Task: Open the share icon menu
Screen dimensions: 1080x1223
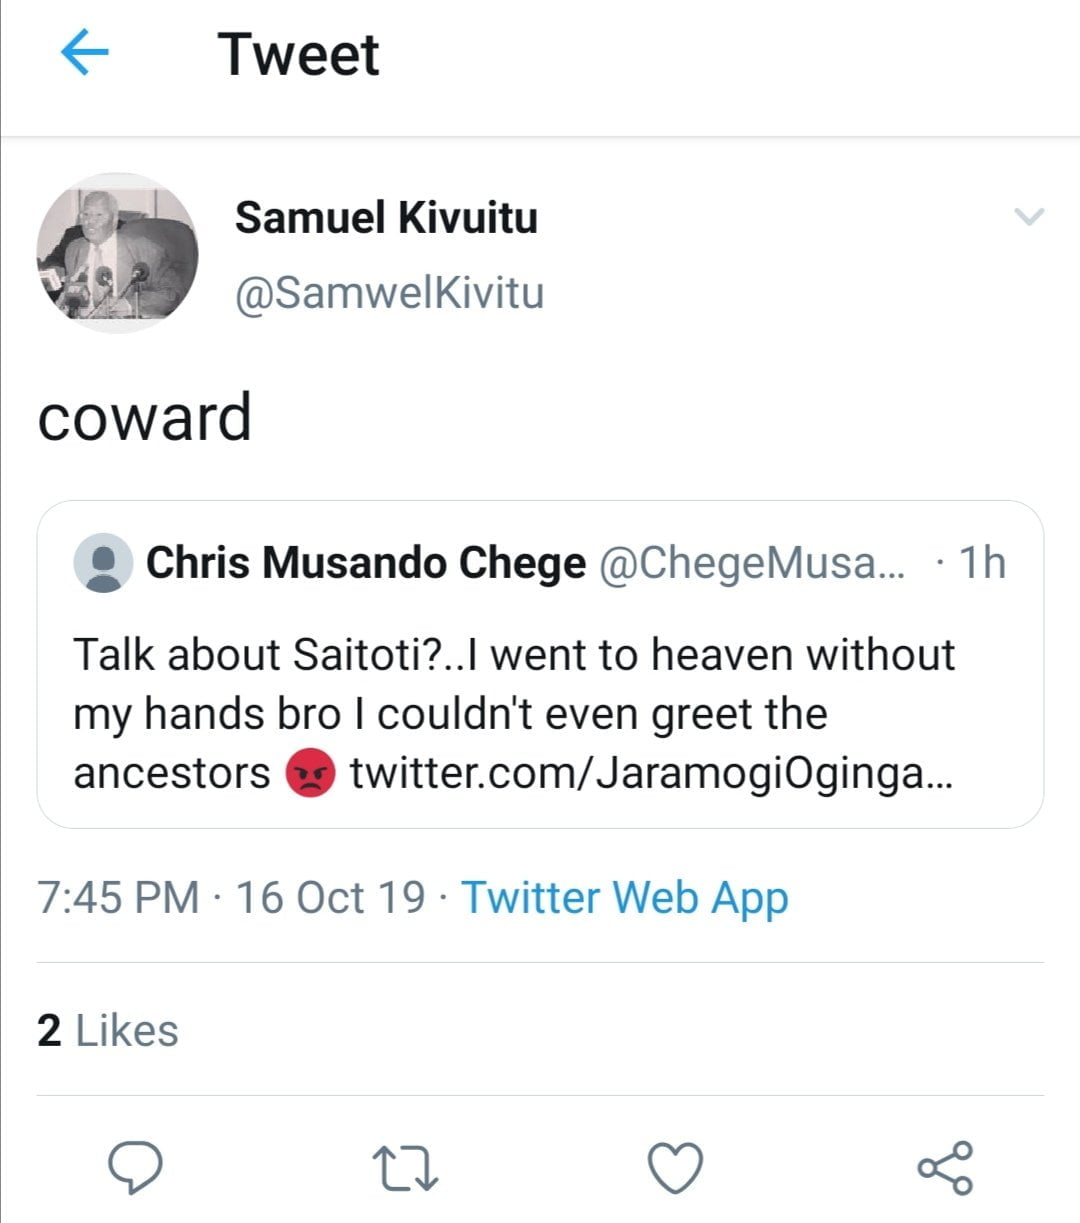Action: pos(945,1167)
